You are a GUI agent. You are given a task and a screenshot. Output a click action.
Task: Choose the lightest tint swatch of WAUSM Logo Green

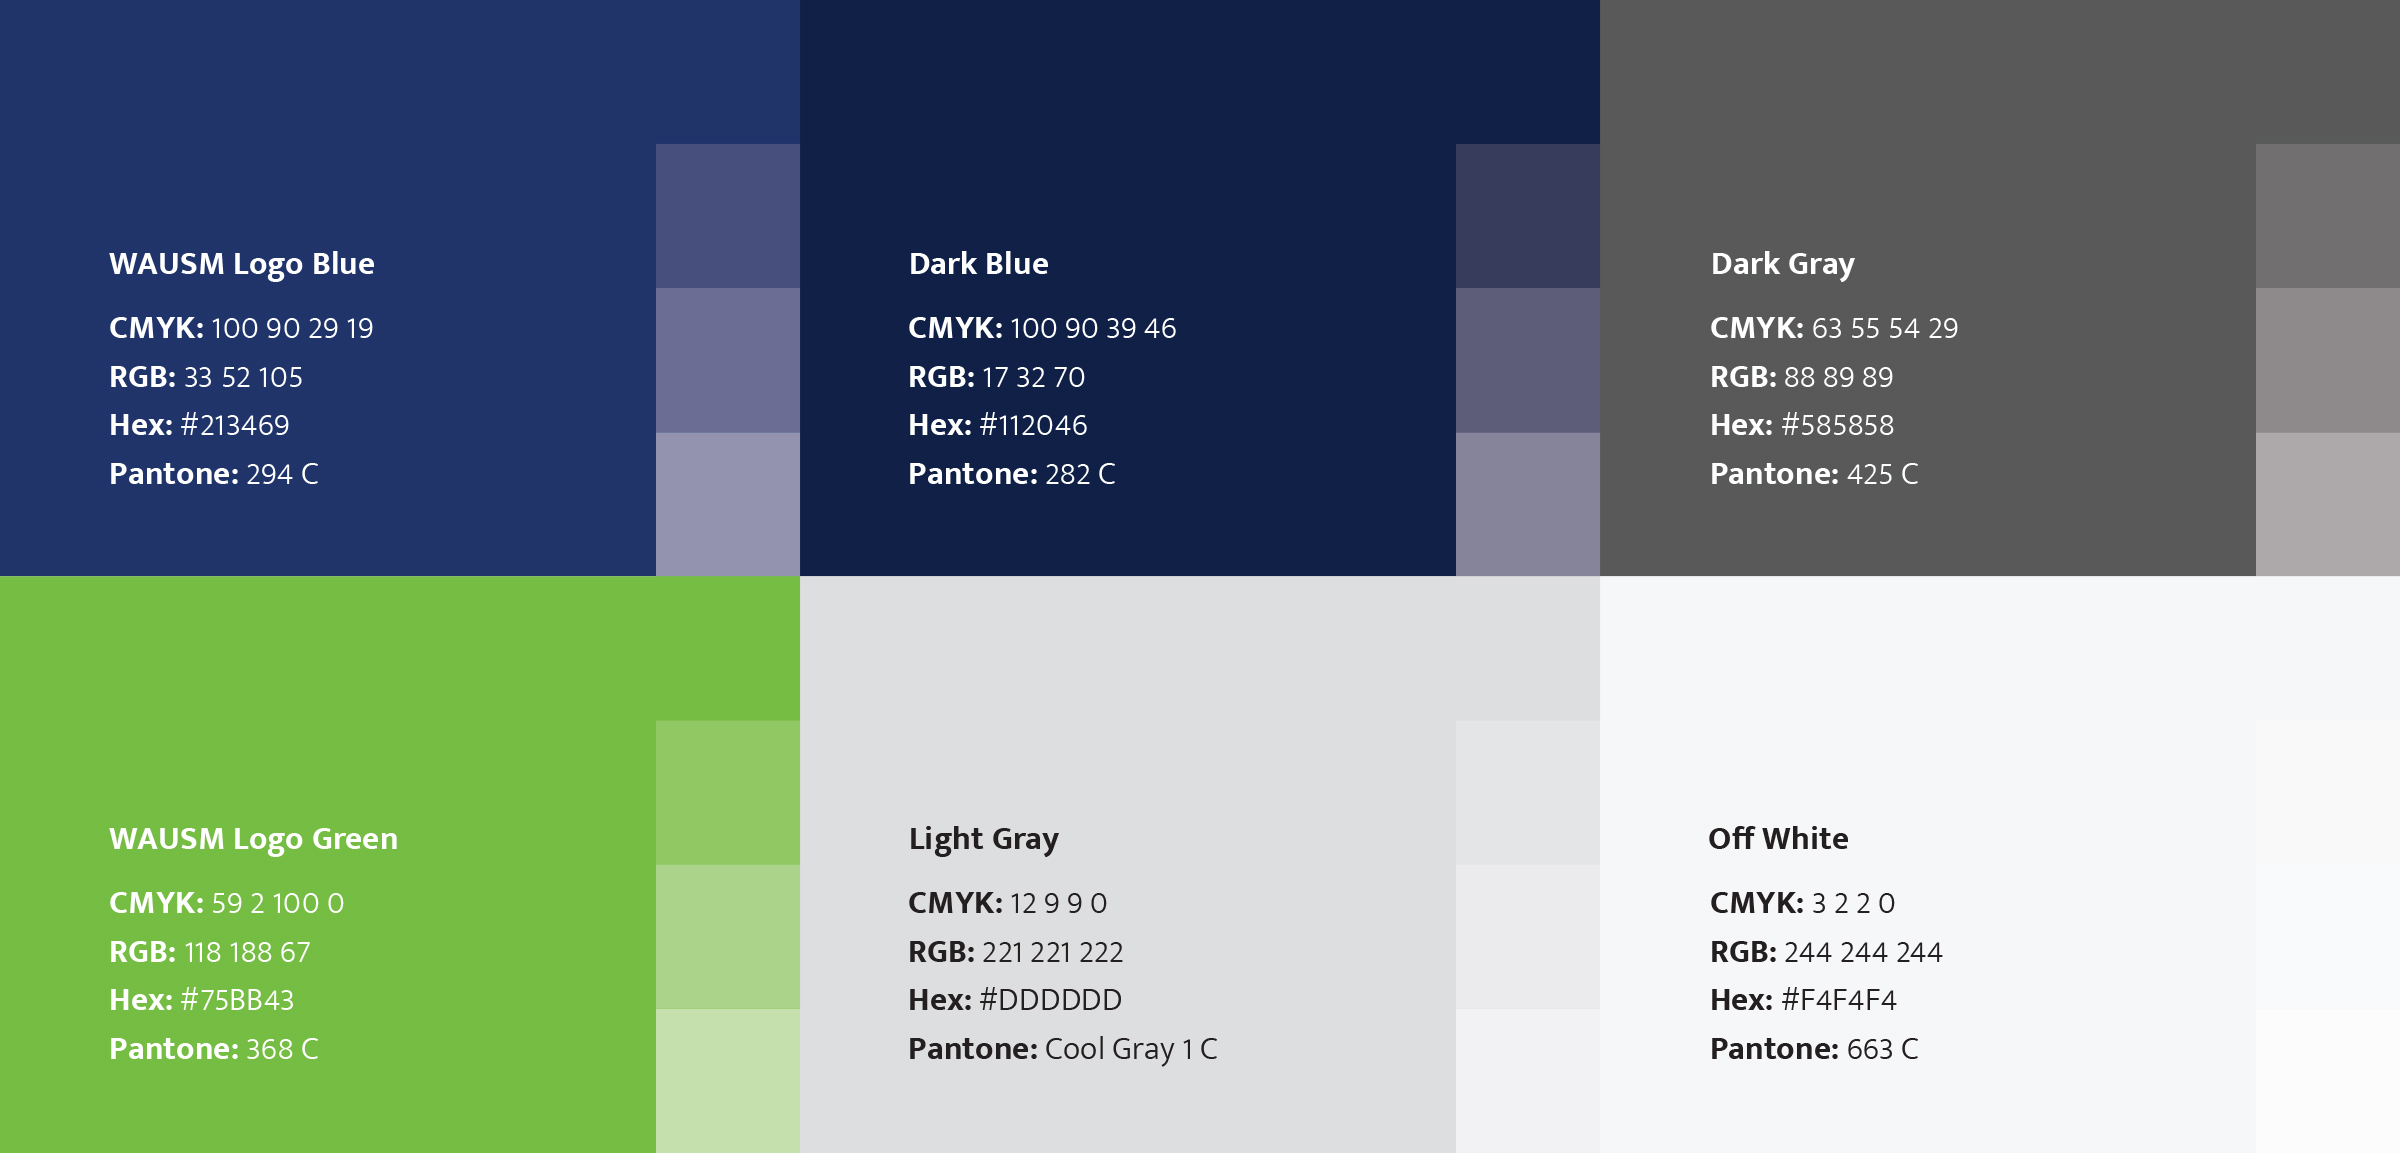(728, 1081)
